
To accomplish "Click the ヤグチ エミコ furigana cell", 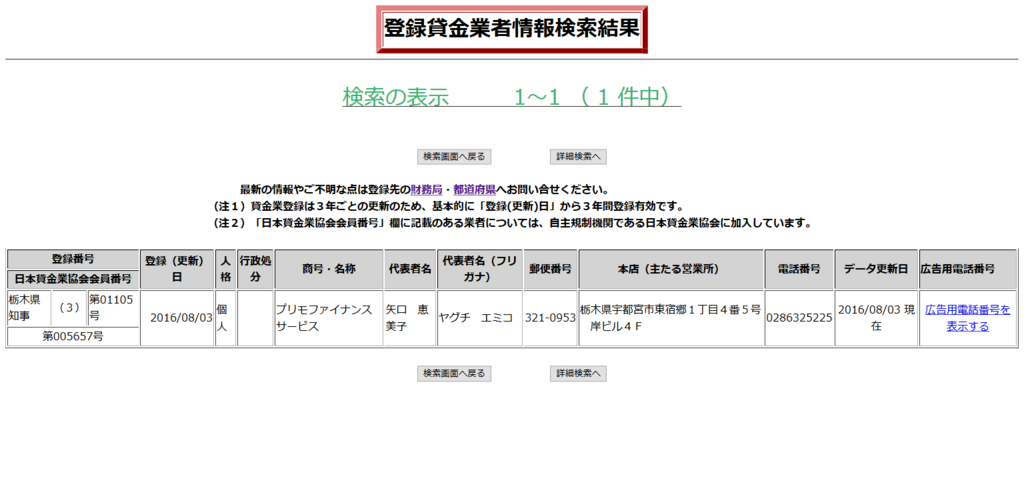I will click(x=479, y=318).
